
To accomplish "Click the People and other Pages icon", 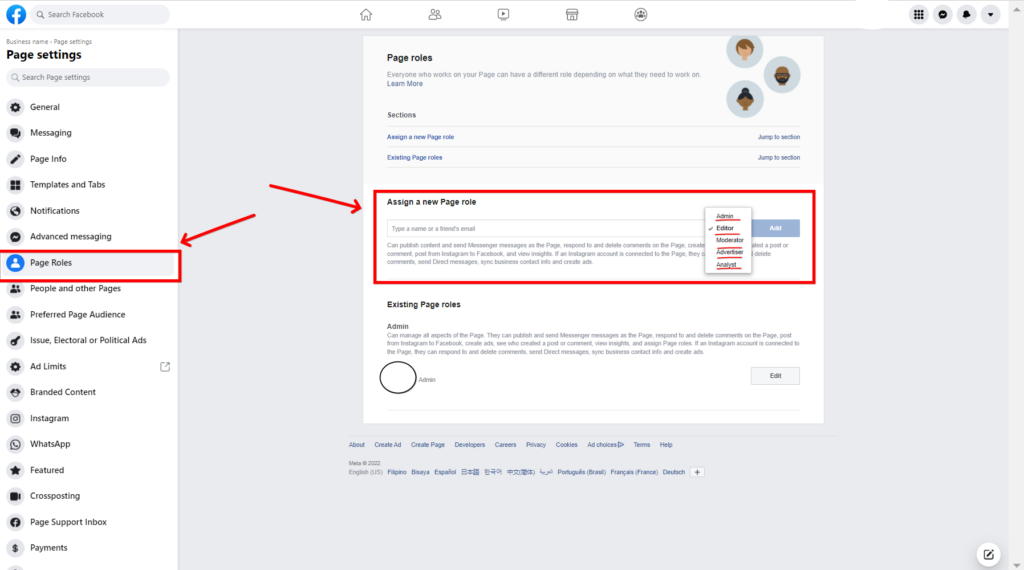I will pyautogui.click(x=16, y=289).
